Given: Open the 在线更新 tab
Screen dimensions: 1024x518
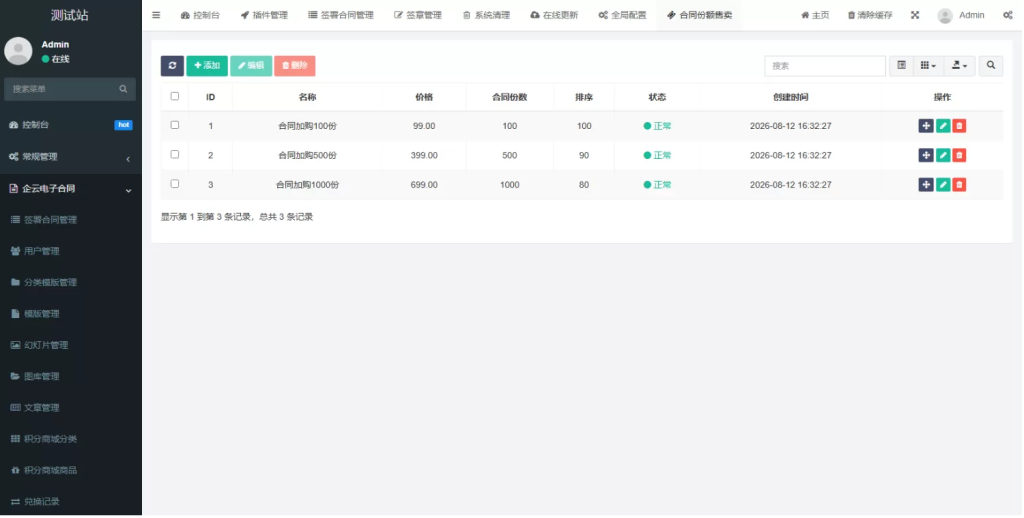Looking at the screenshot, I should click(554, 15).
